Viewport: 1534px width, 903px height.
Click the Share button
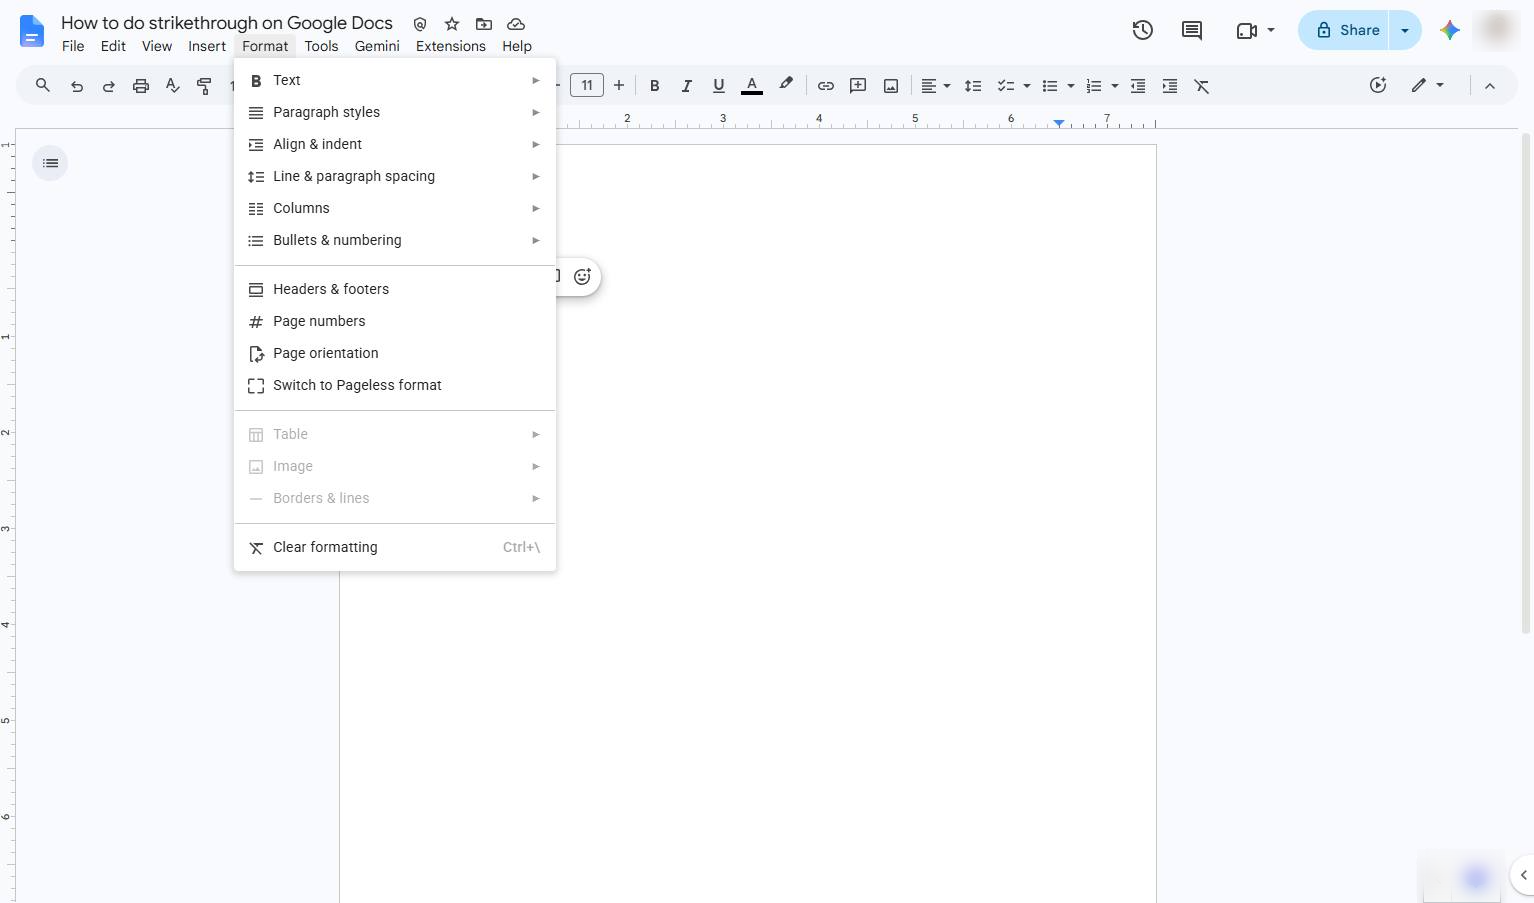pos(1346,30)
